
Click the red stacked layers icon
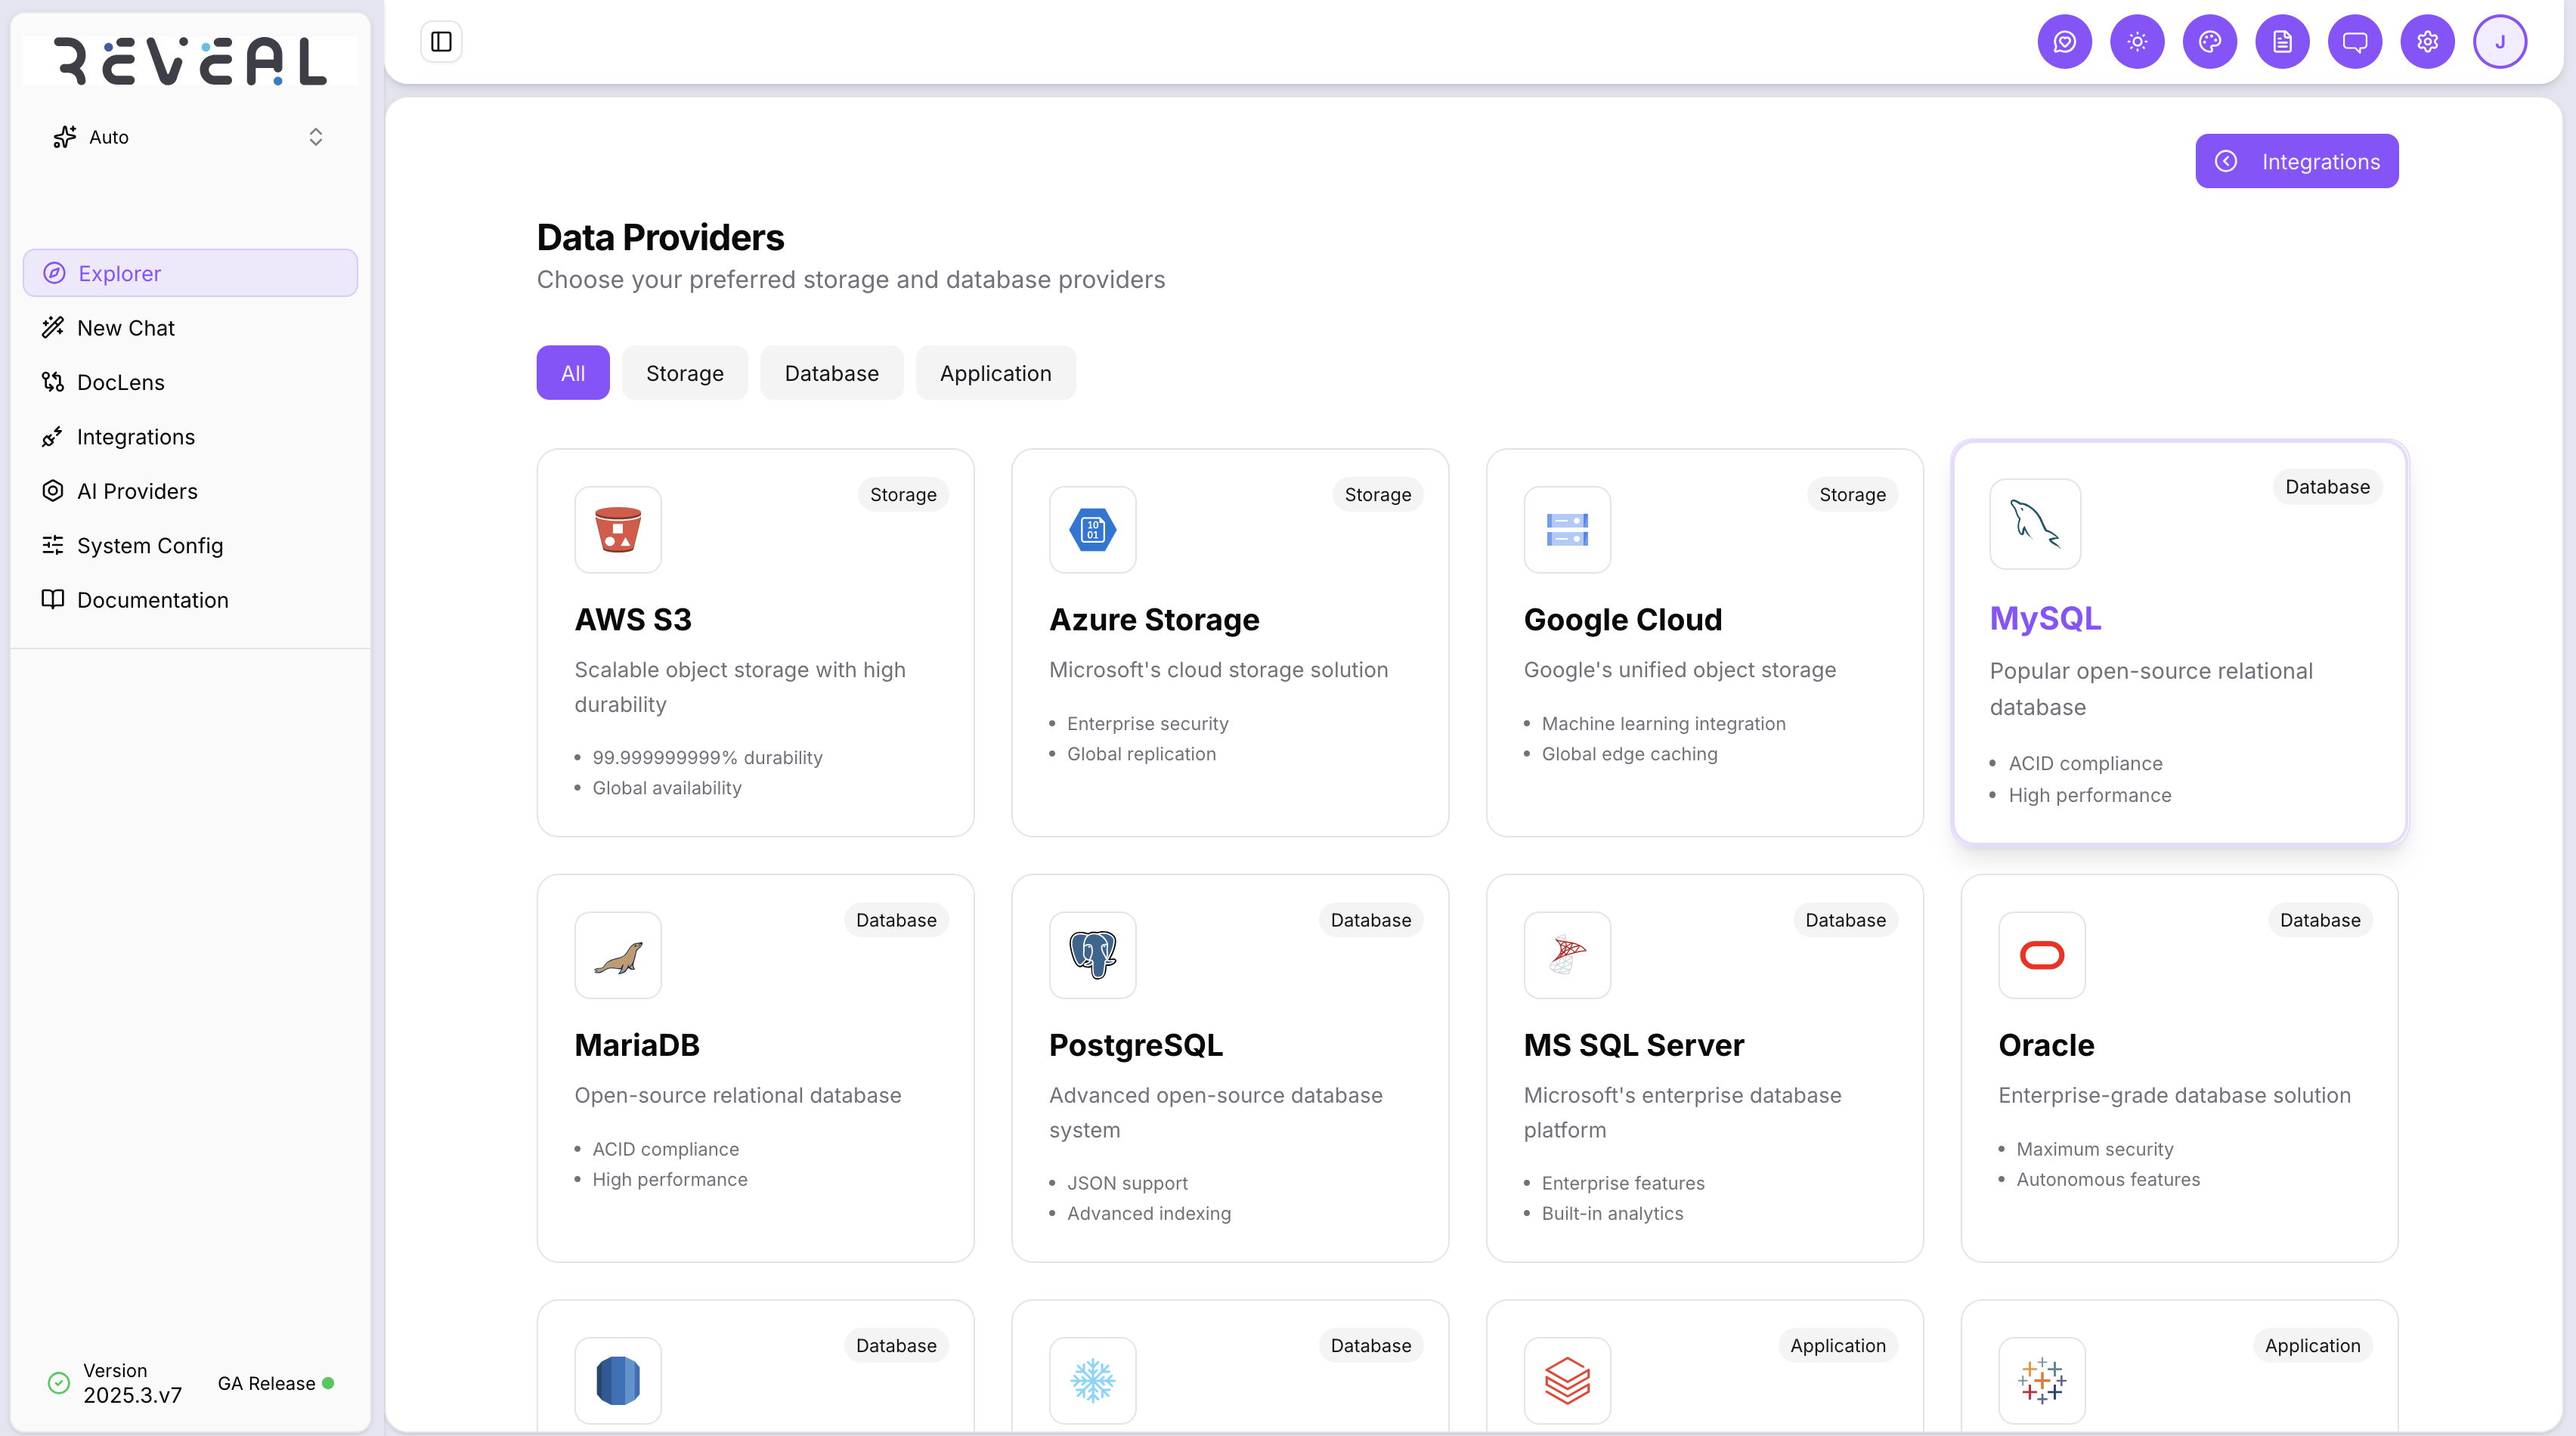point(1567,1381)
